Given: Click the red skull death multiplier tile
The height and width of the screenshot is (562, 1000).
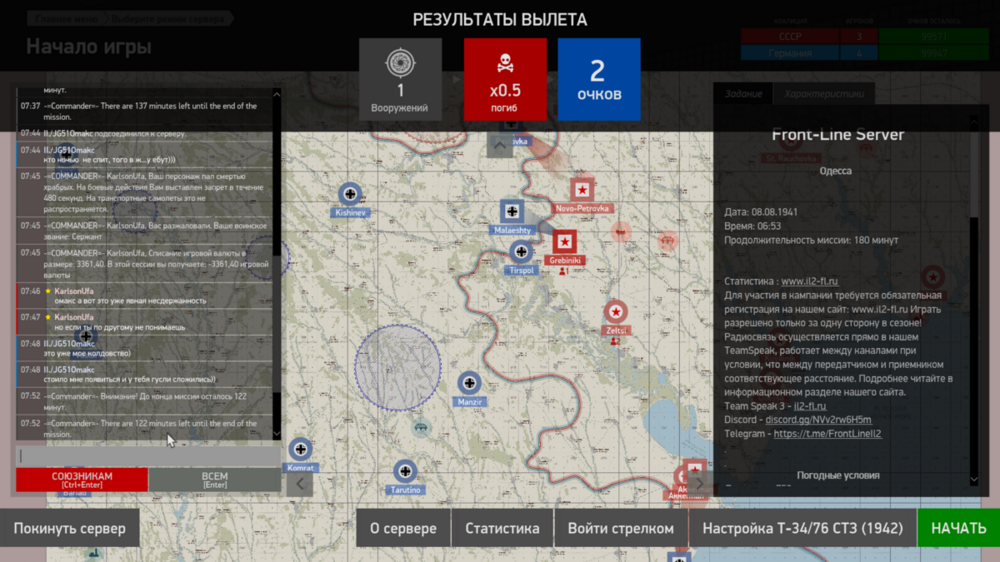Looking at the screenshot, I should 505,79.
